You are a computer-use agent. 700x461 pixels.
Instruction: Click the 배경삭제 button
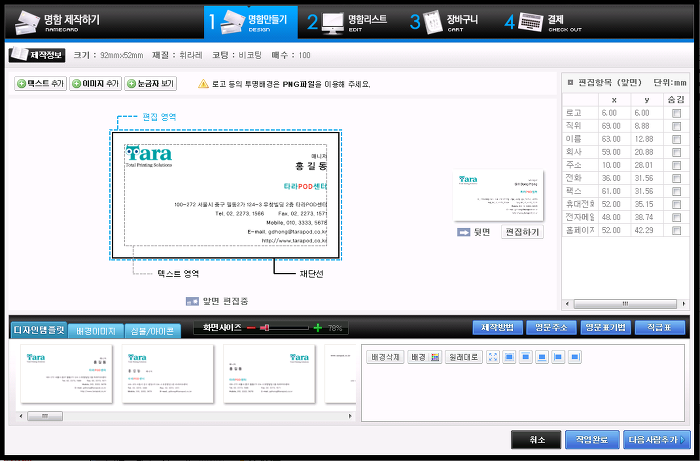click(385, 357)
